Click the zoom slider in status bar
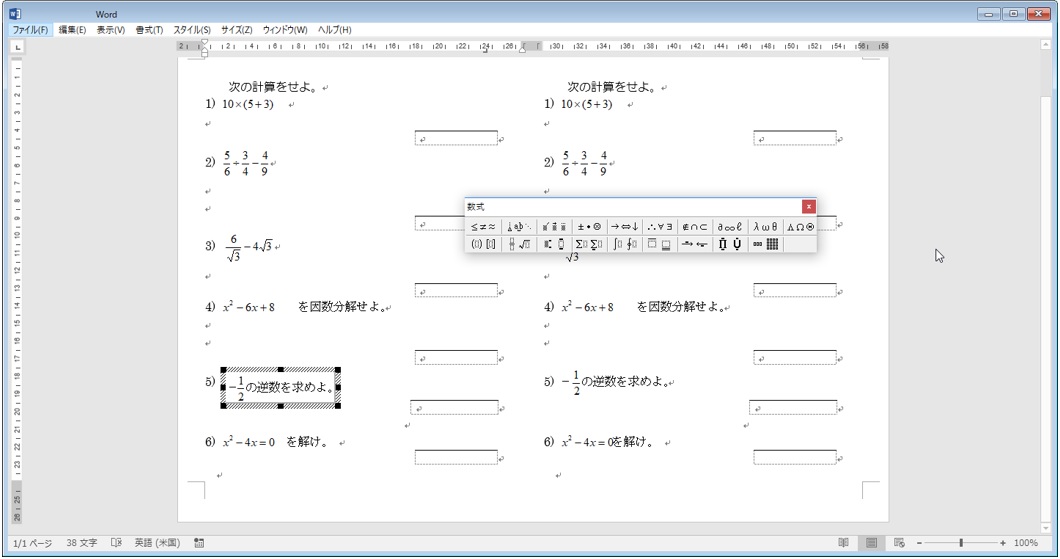Screen dimensions: 1060x559 [961, 543]
